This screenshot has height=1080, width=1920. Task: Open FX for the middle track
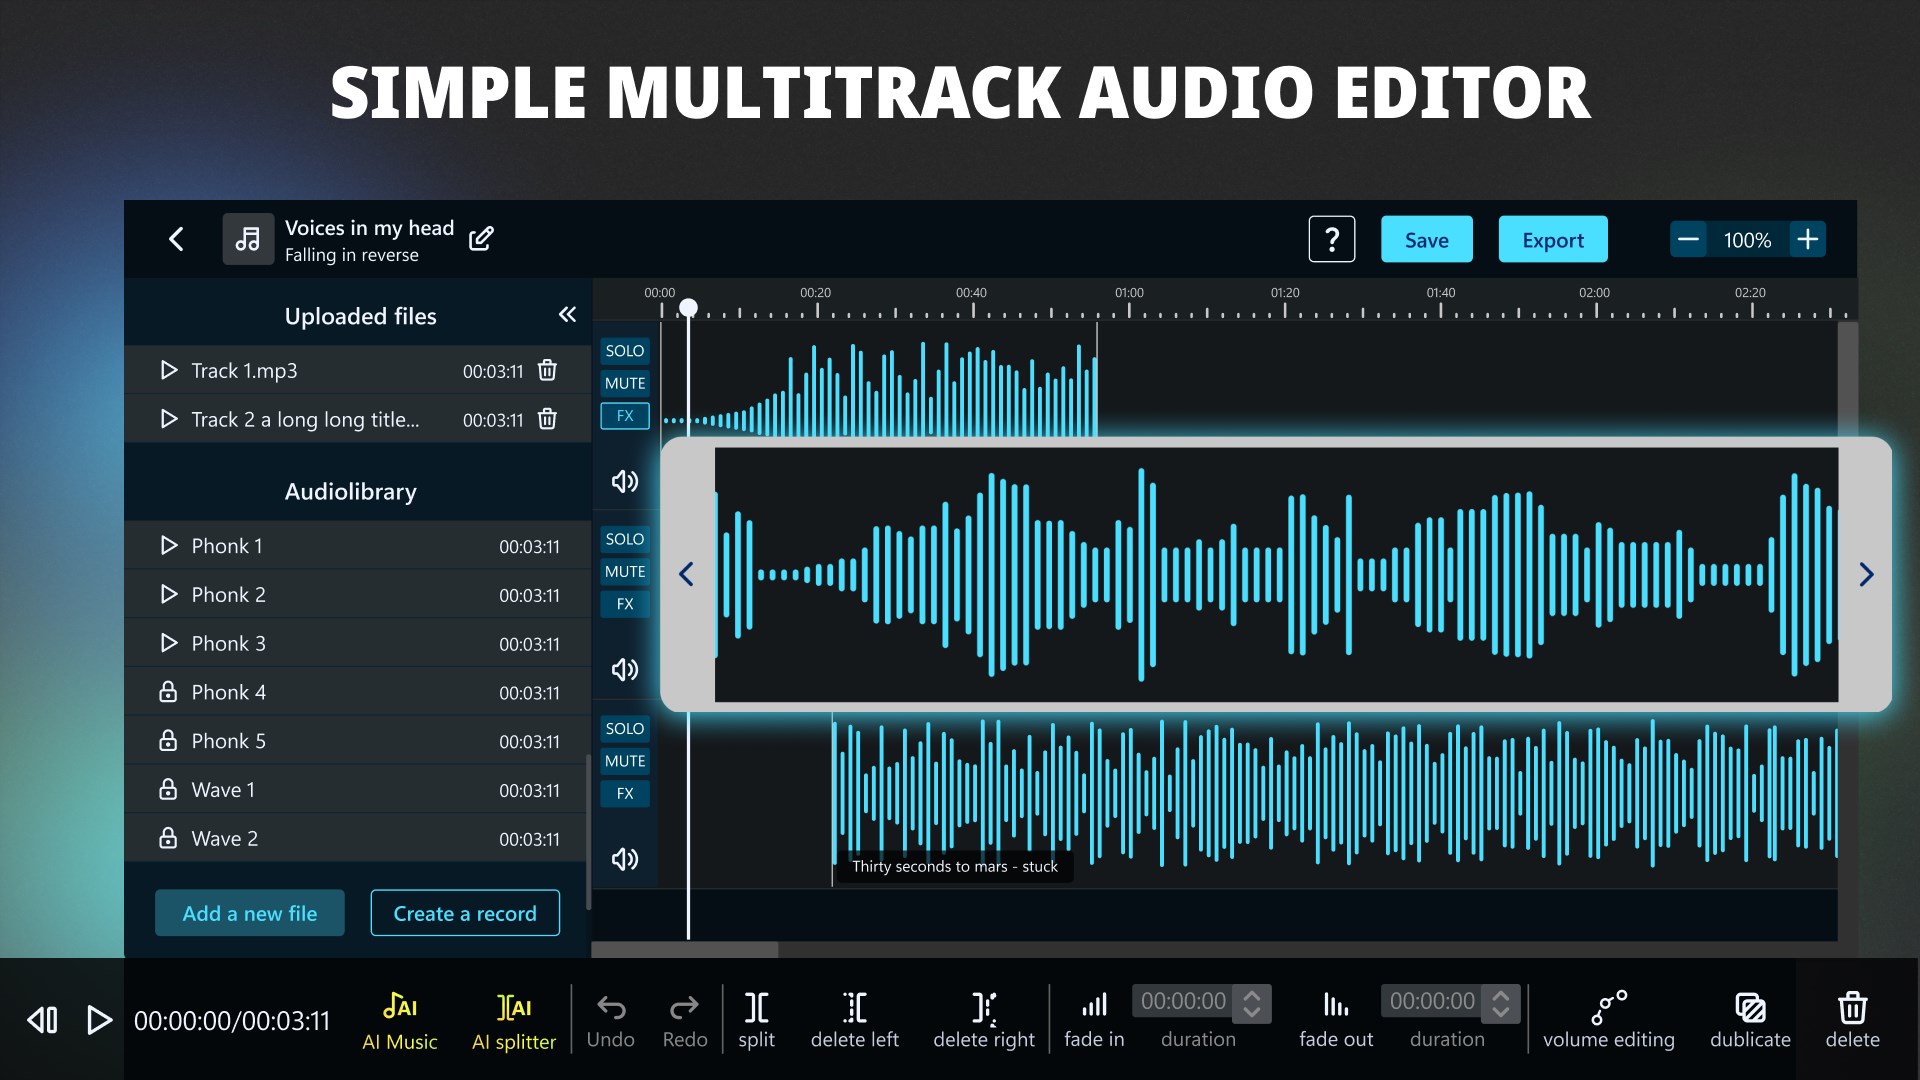[624, 603]
